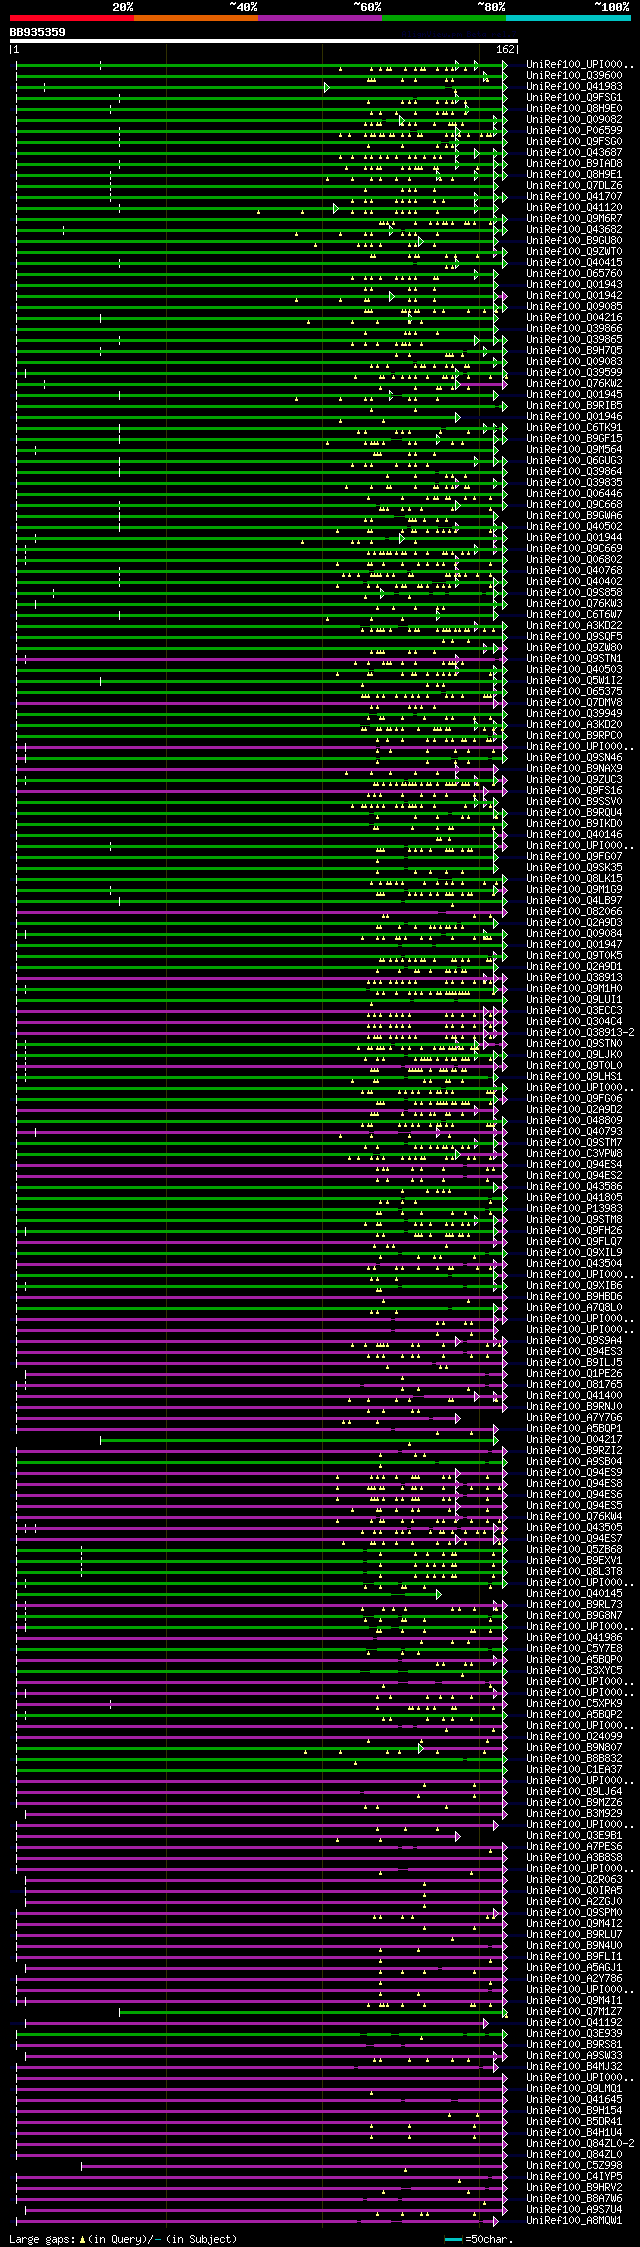Click the cyan ~100% identity legend segment
640x2247 pixels.
click(568, 17)
